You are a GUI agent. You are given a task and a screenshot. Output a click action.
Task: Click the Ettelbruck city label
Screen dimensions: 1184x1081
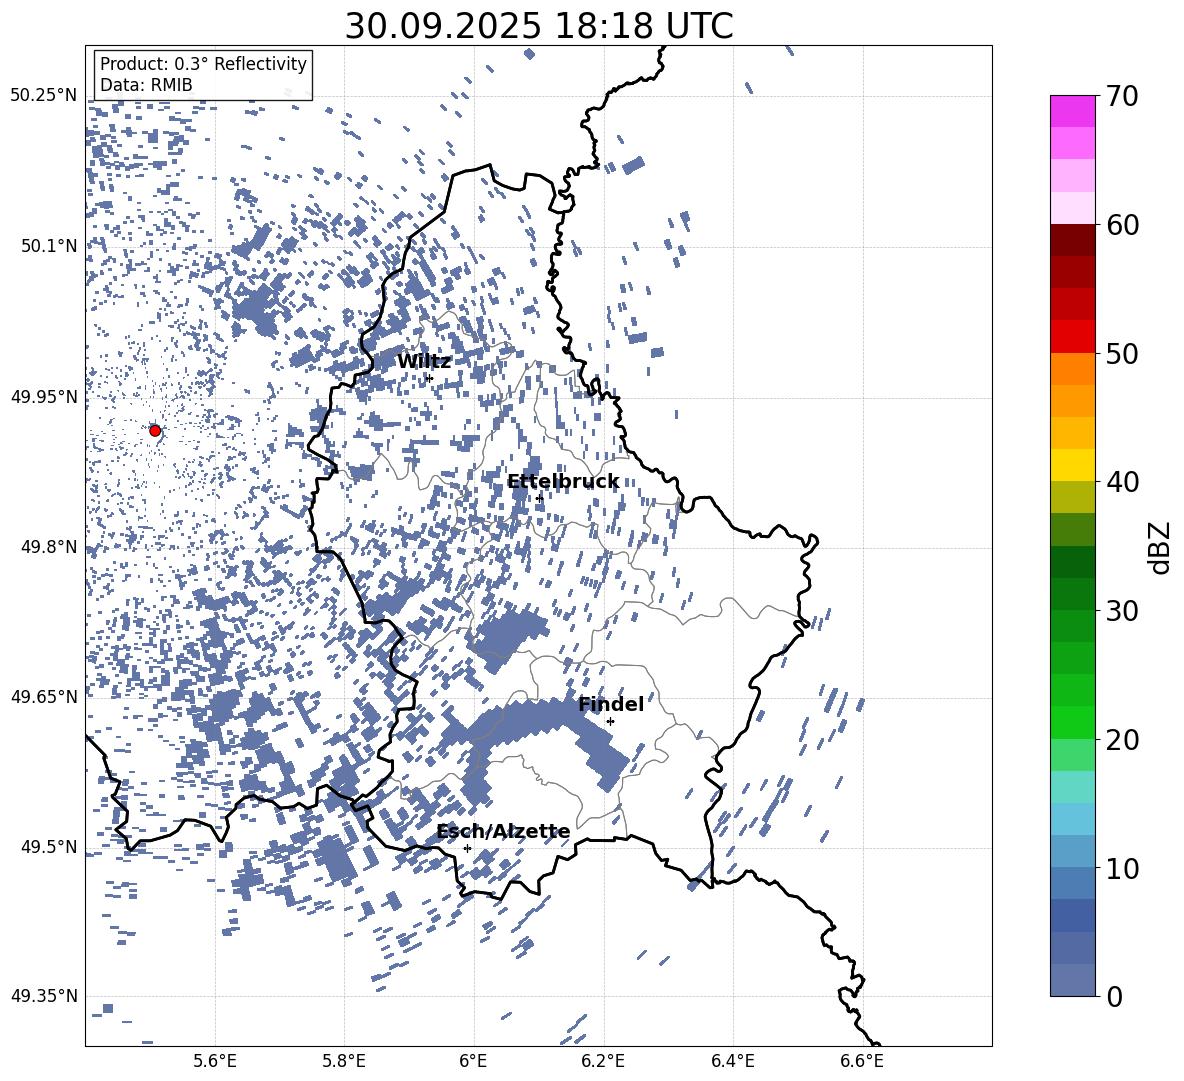point(563,482)
